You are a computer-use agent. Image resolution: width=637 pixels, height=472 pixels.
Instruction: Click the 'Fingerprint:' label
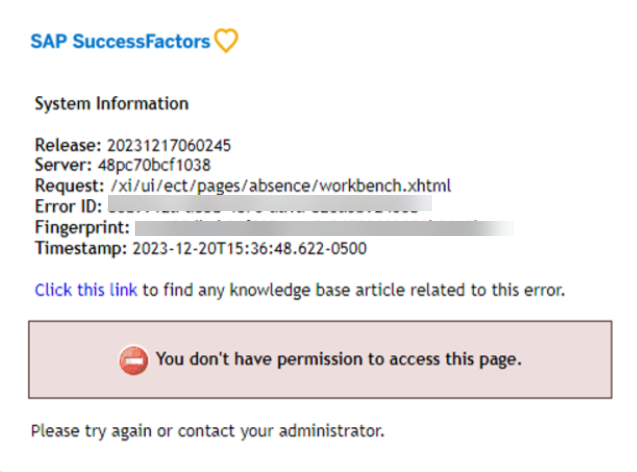(82, 228)
